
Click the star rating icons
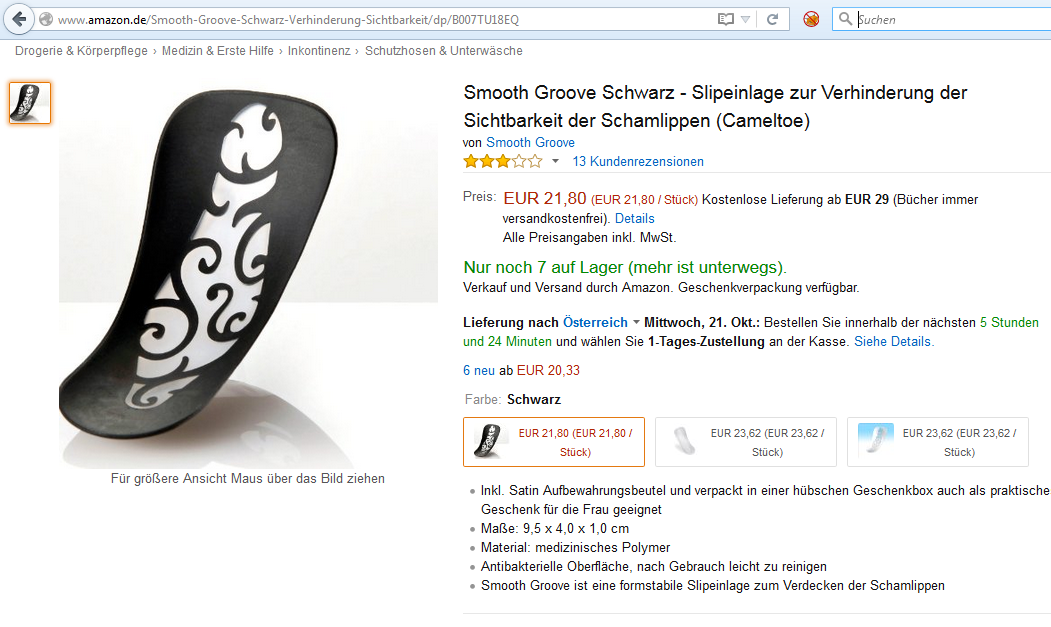click(503, 162)
